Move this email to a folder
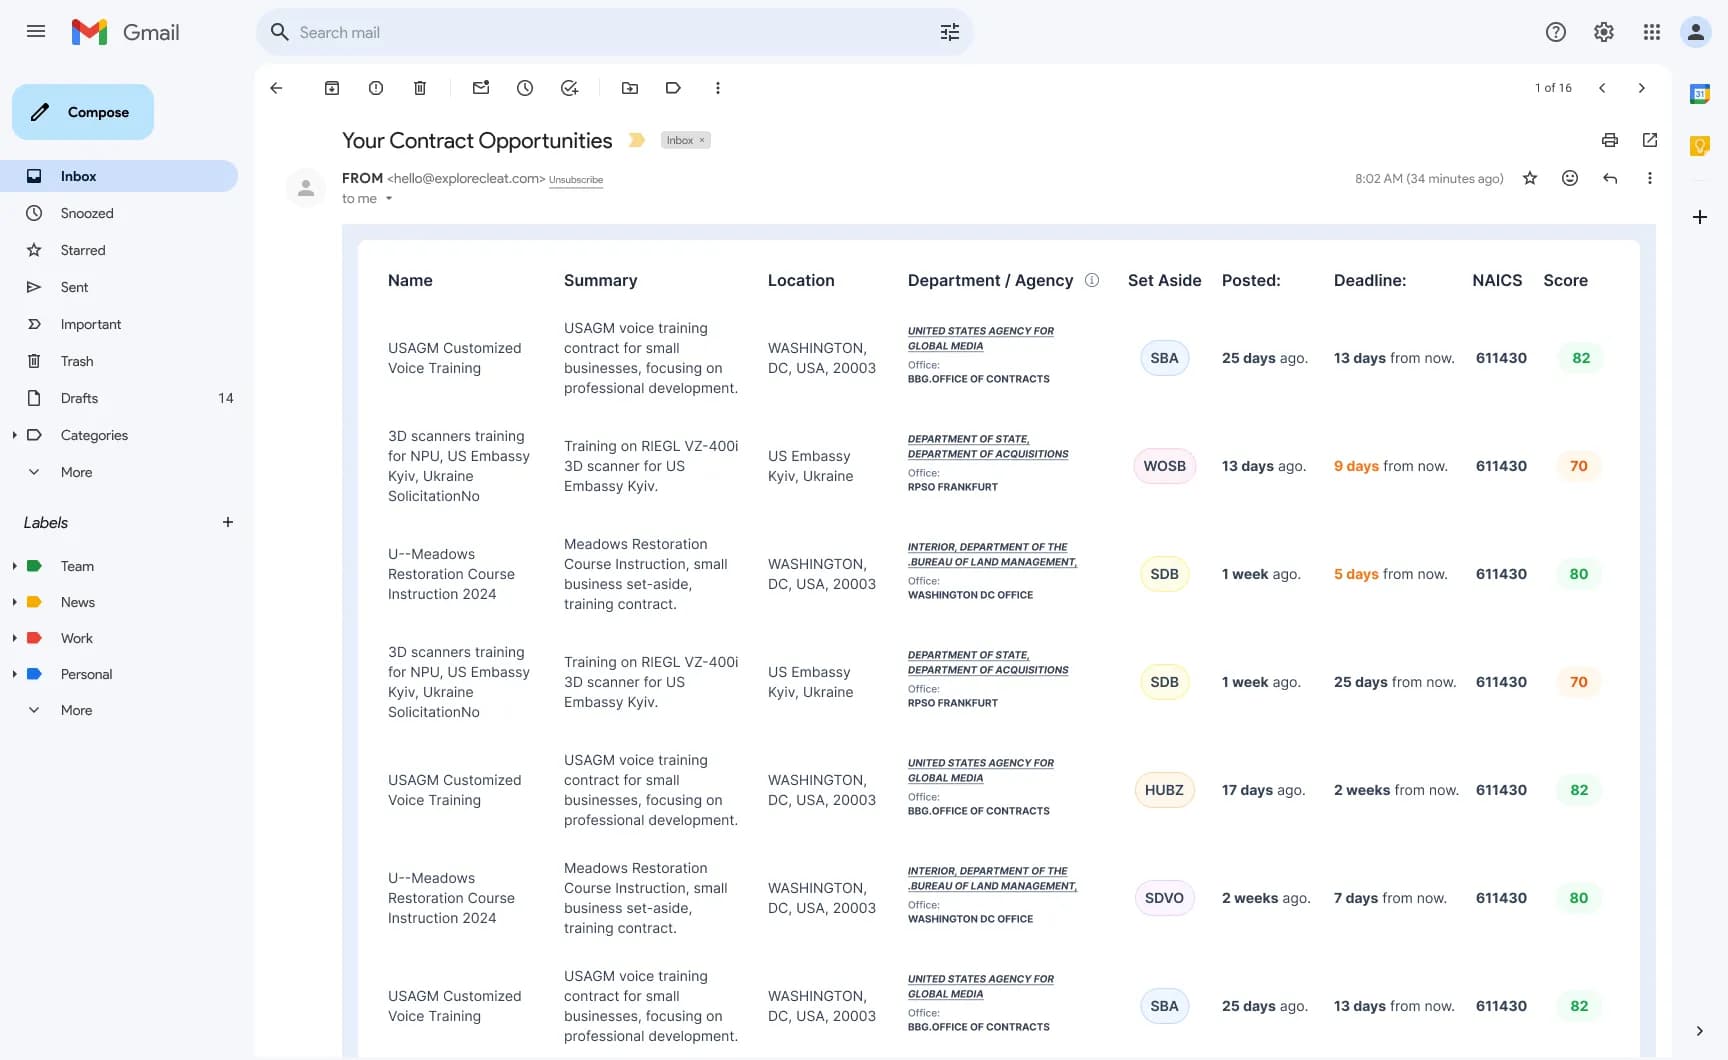1728x1060 pixels. 630,88
